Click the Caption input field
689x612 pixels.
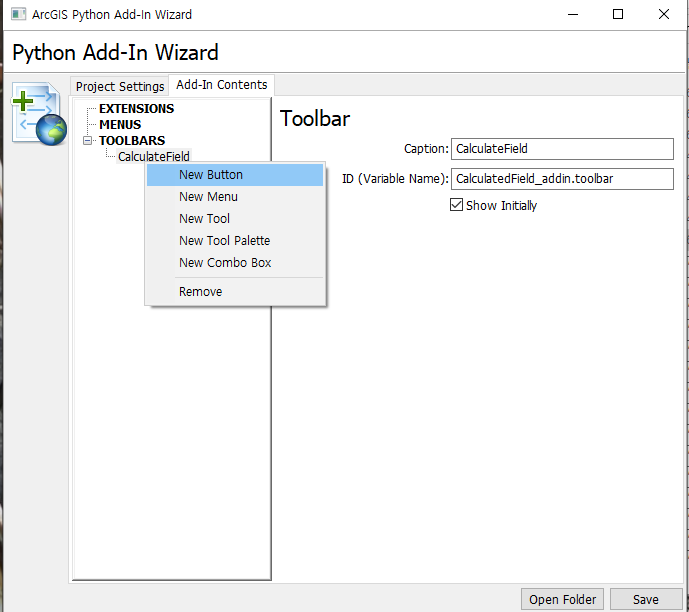pos(562,149)
